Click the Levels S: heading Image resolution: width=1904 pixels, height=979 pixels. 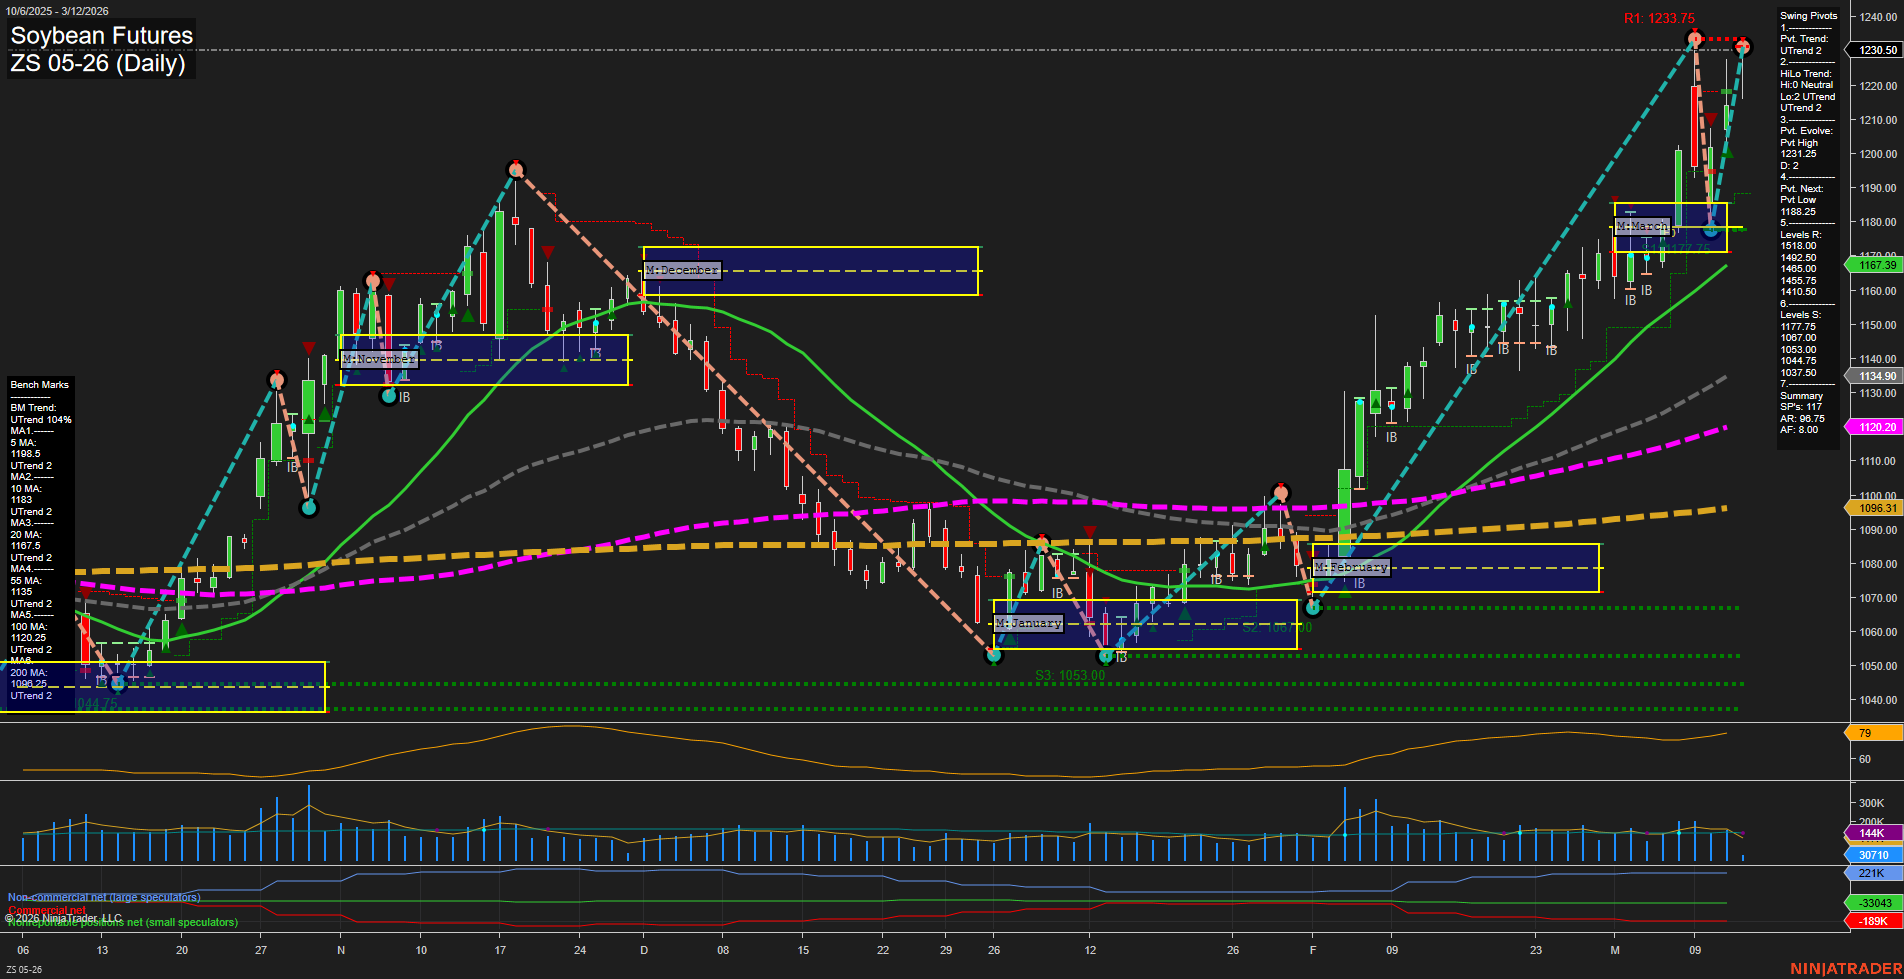(1801, 315)
